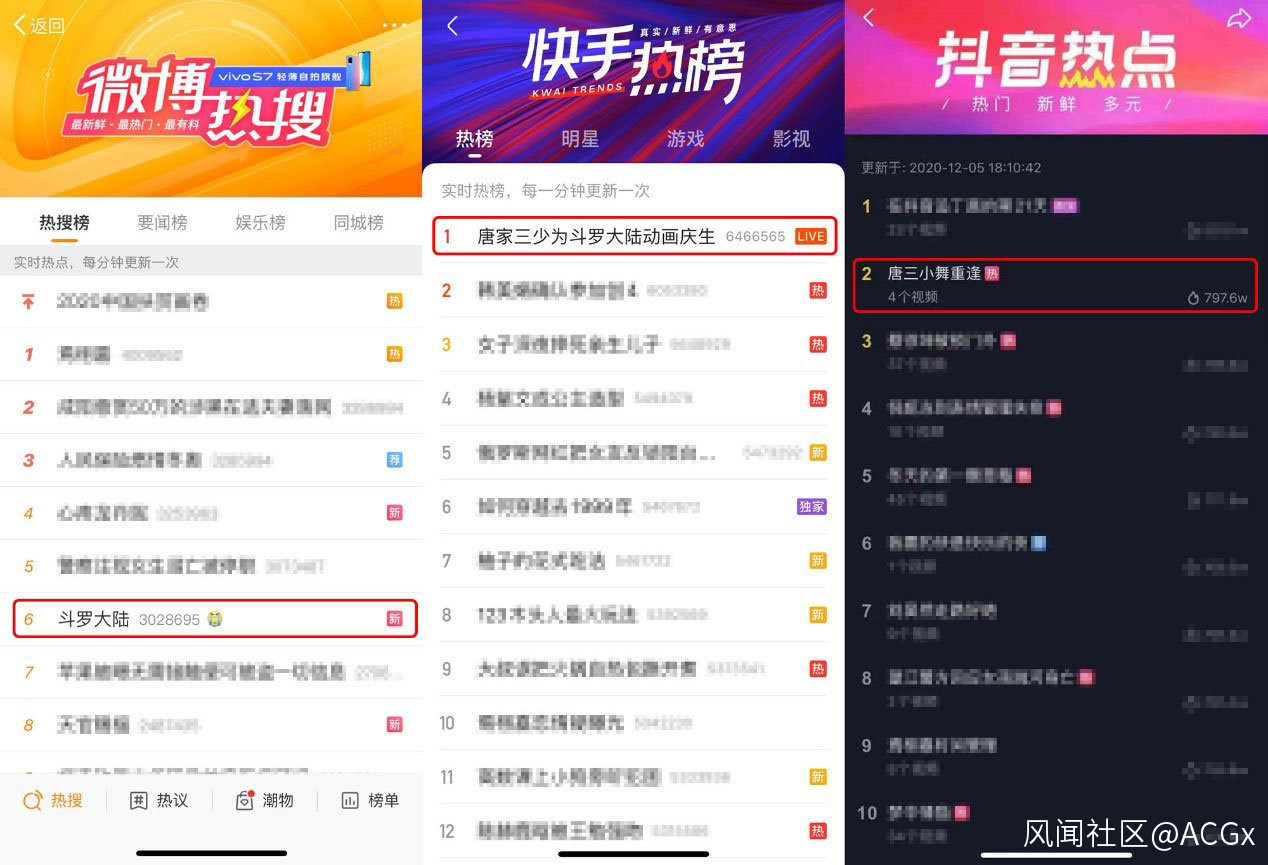Switch to the 要闻榜 tab
This screenshot has width=1268, height=865.
162,222
